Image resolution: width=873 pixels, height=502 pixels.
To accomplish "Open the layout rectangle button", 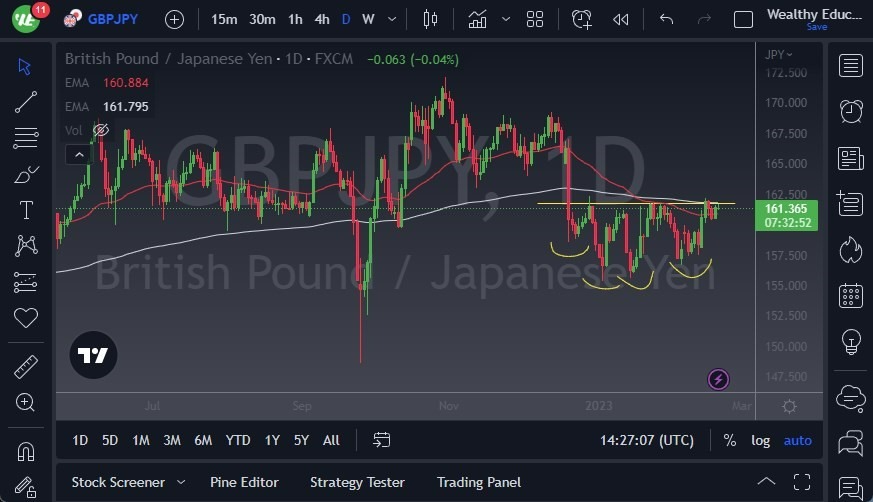I will (743, 20).
